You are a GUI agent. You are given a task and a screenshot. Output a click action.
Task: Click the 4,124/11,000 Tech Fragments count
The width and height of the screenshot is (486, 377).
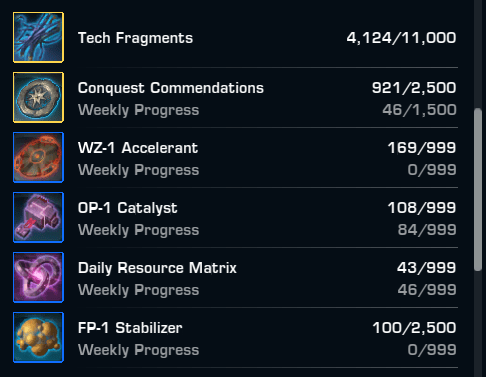401,38
